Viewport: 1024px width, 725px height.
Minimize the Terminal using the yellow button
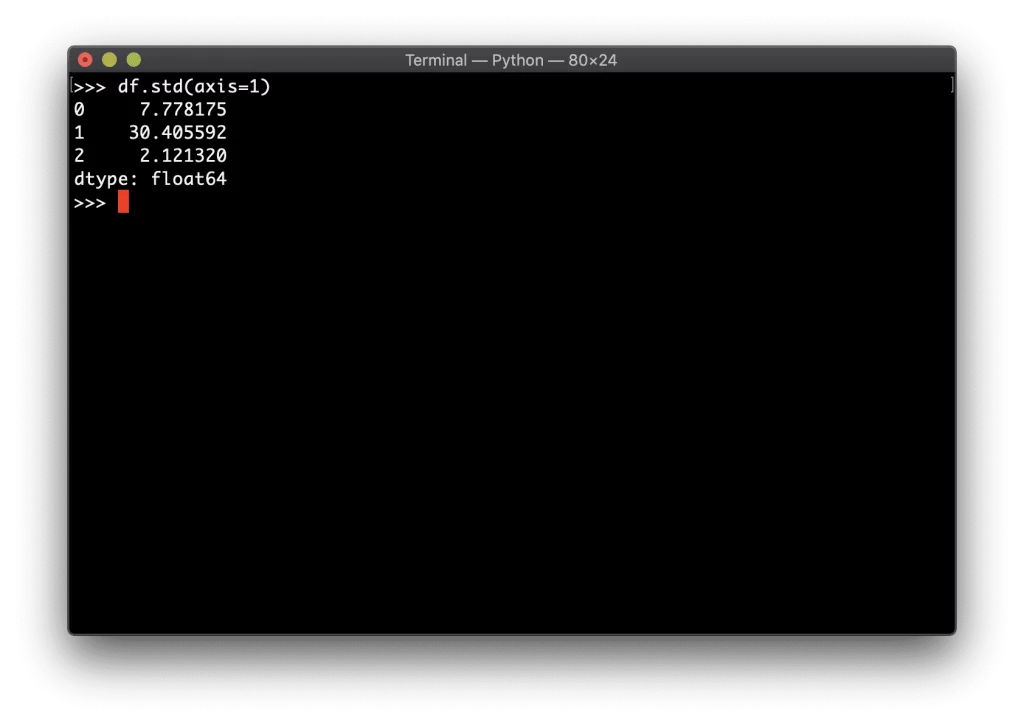[x=109, y=60]
